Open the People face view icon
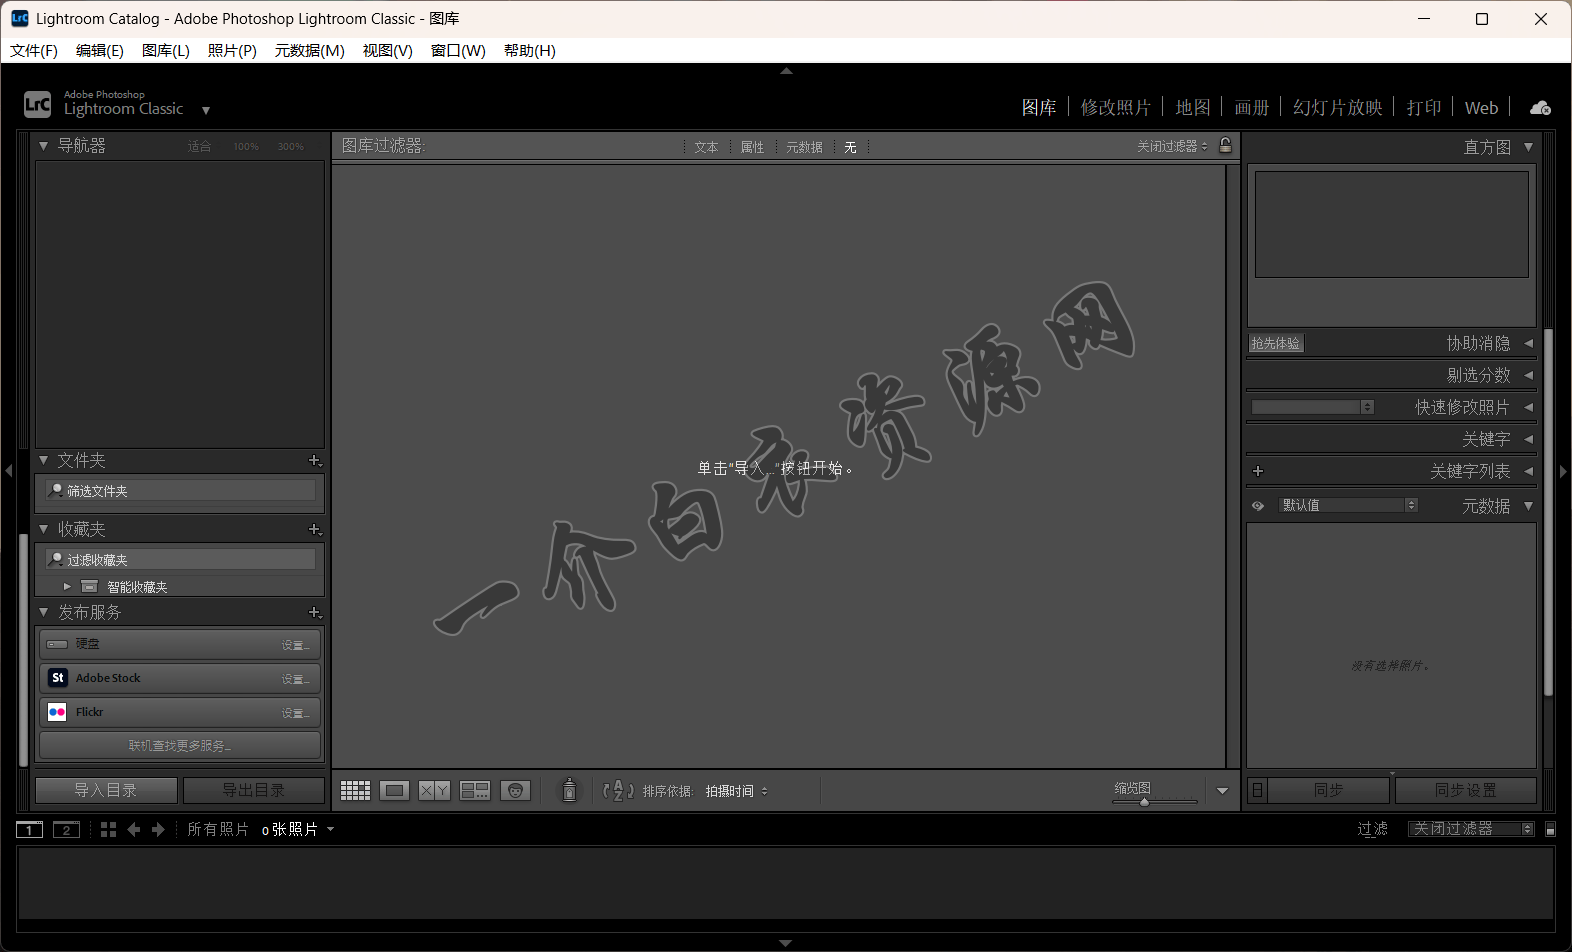 515,791
